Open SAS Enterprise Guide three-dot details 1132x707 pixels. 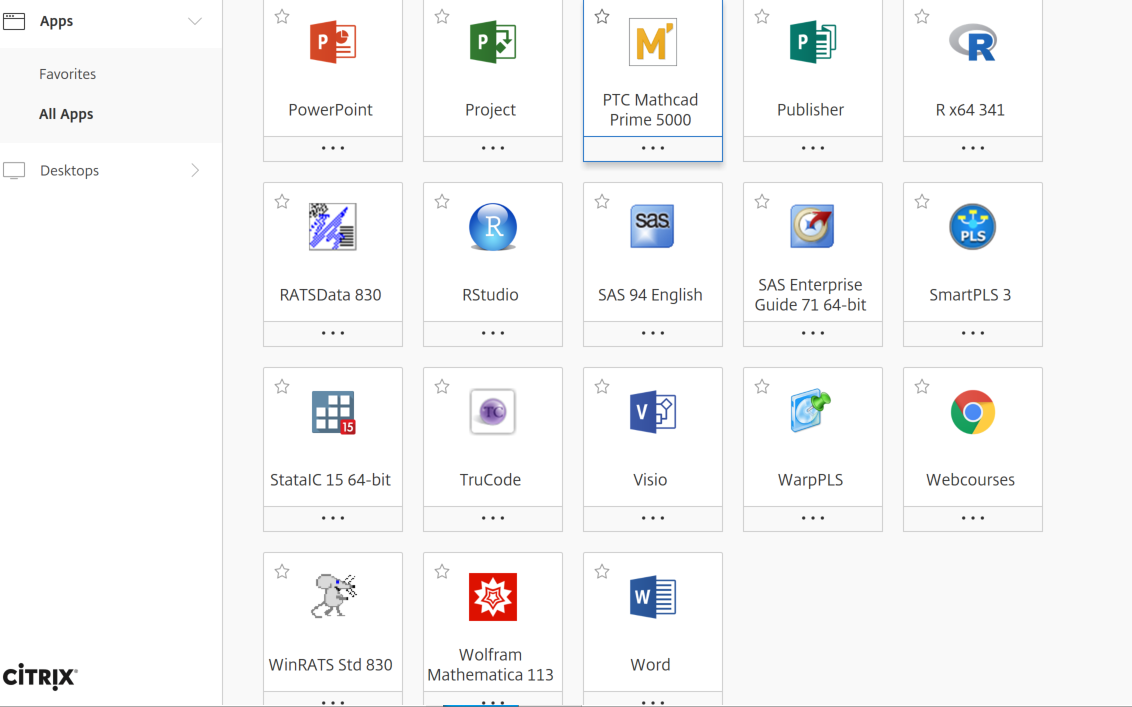click(x=813, y=333)
